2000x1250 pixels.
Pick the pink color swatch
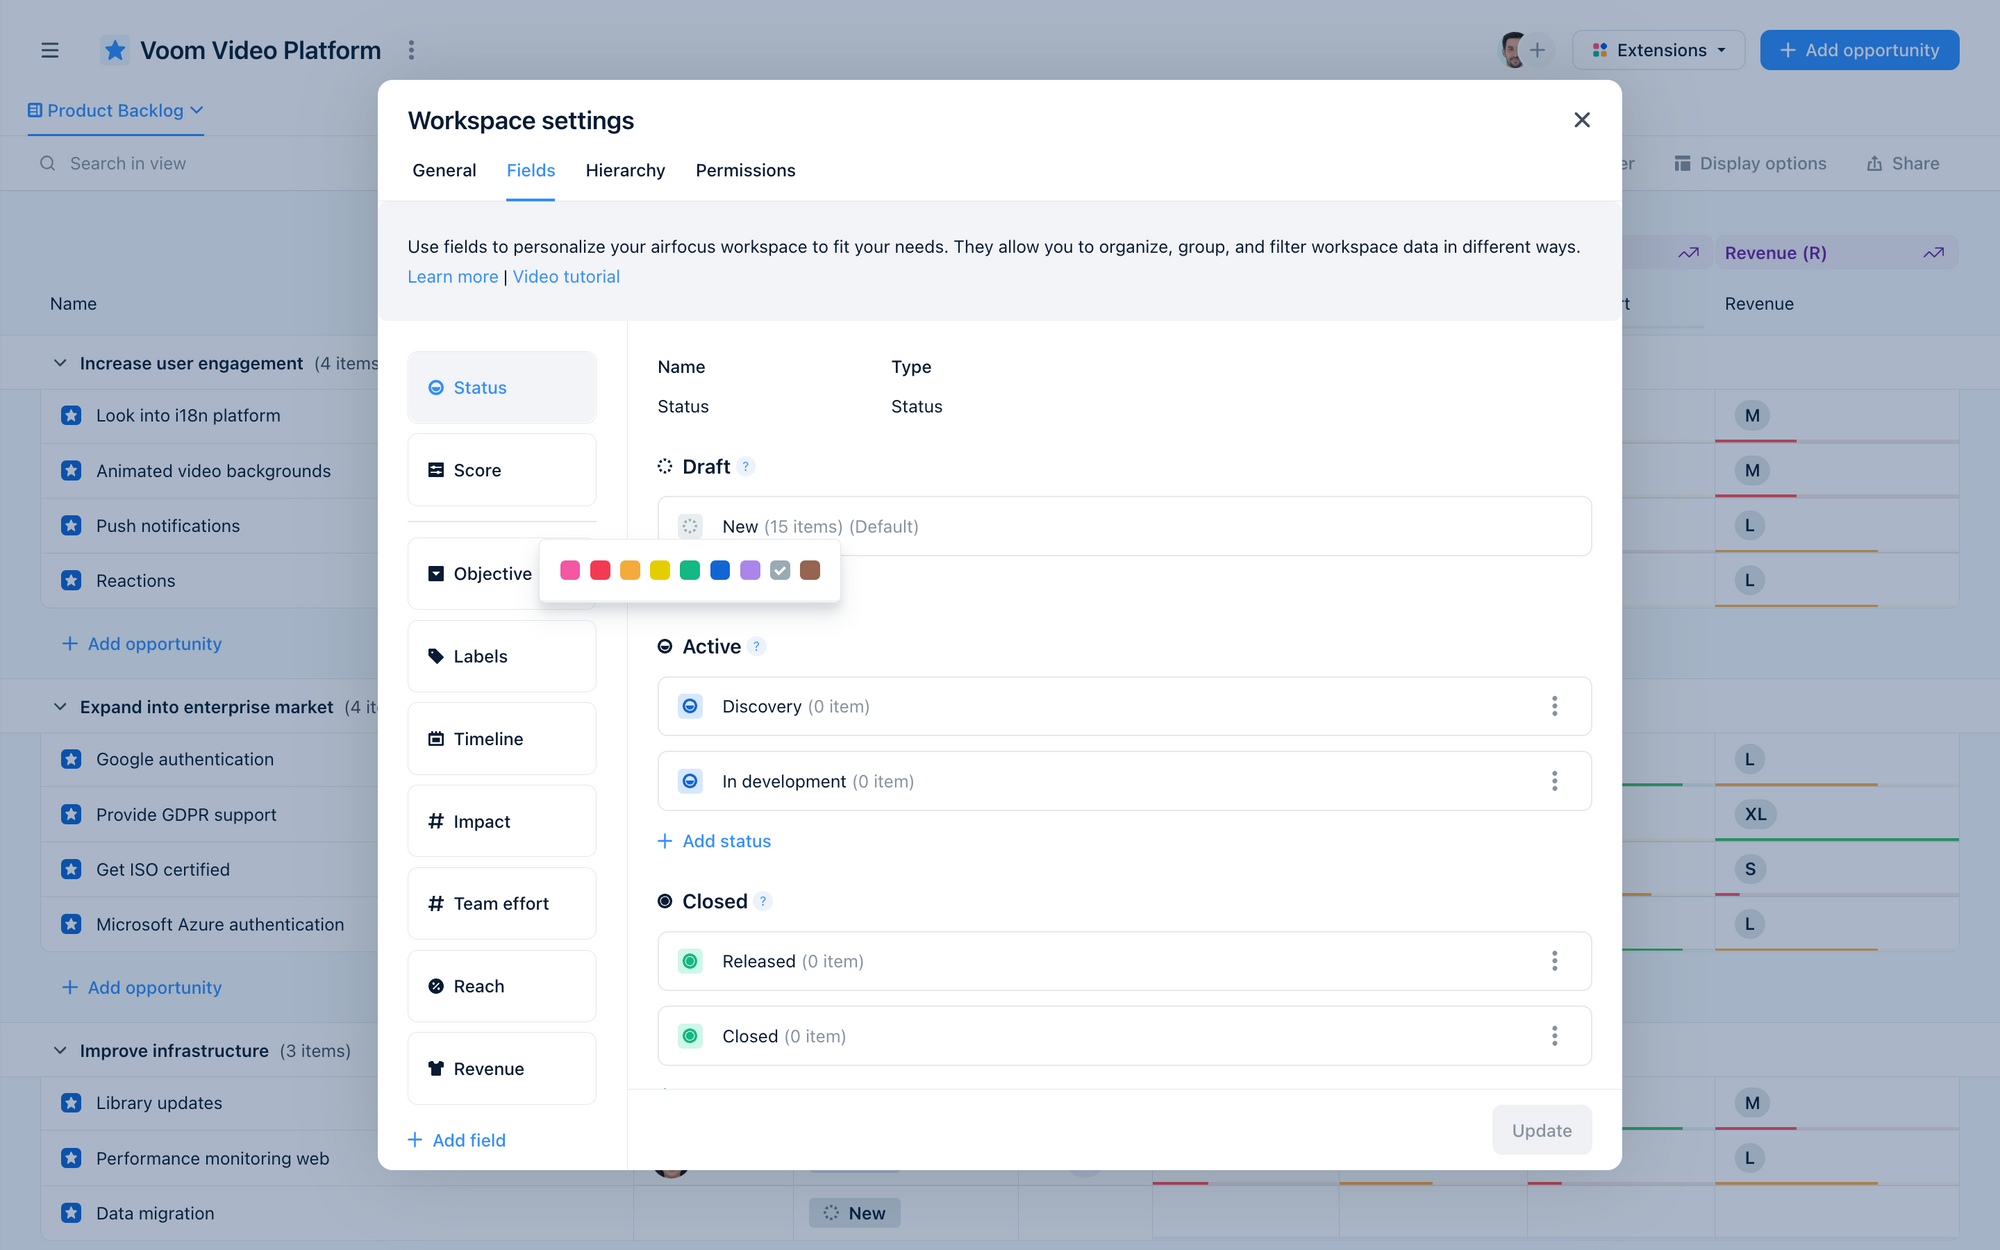pyautogui.click(x=570, y=570)
